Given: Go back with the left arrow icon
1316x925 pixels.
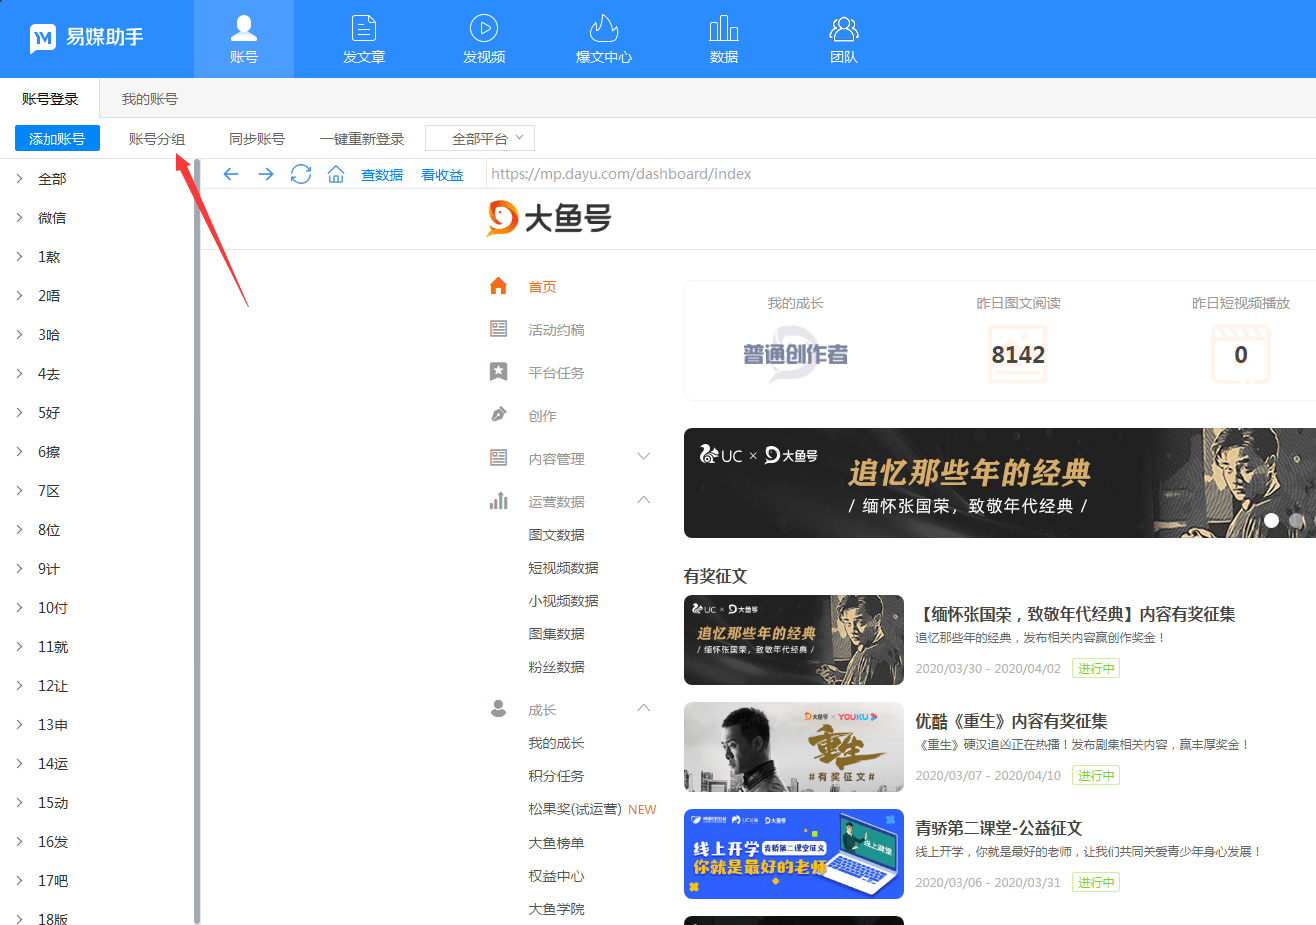Looking at the screenshot, I should pyautogui.click(x=231, y=174).
